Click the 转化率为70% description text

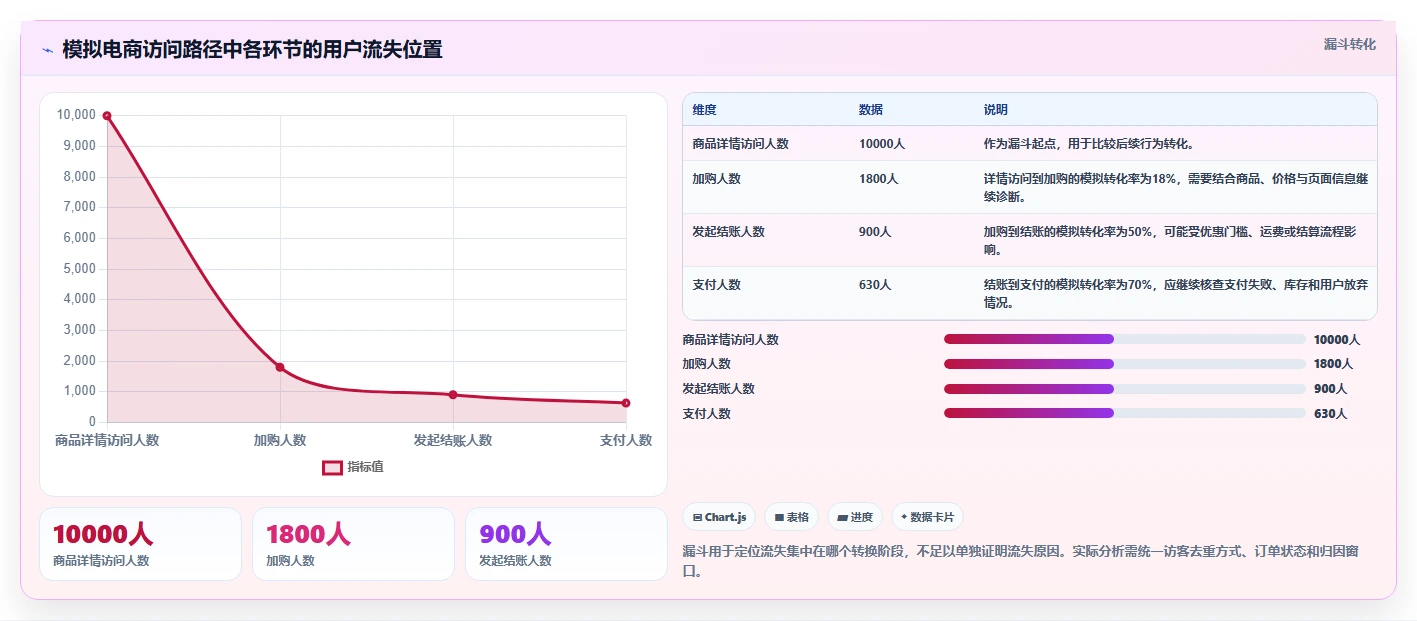click(x=1175, y=294)
